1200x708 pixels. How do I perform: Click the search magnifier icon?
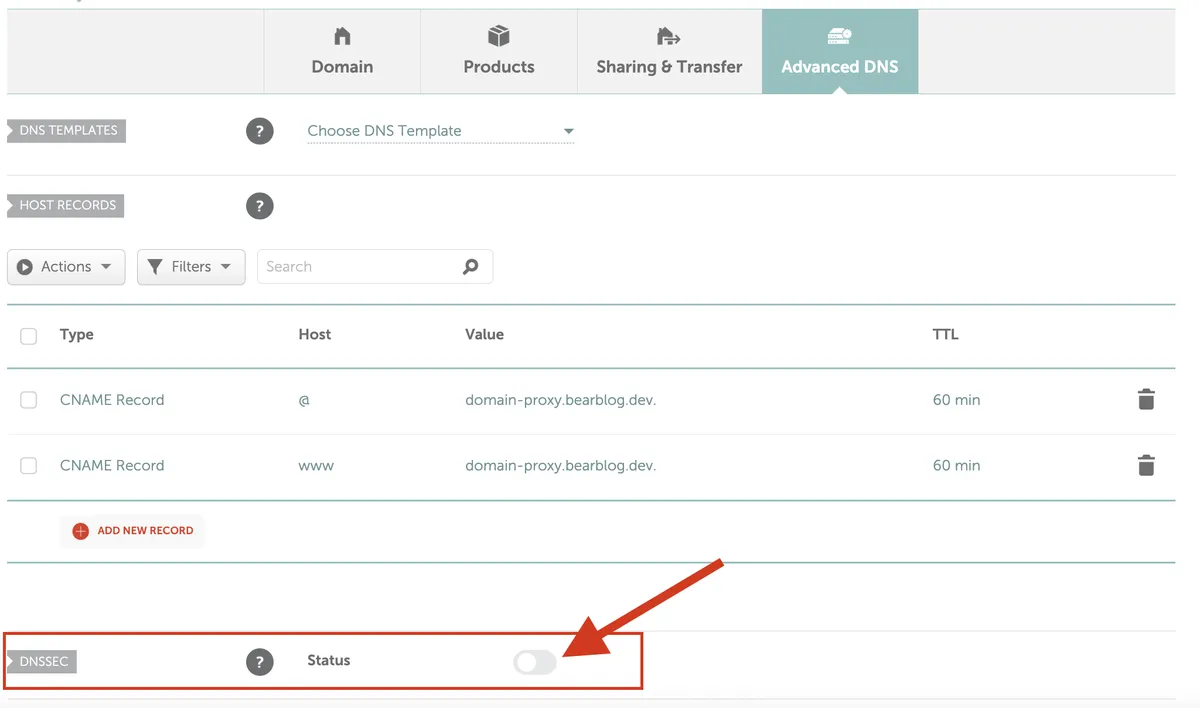[x=471, y=267]
